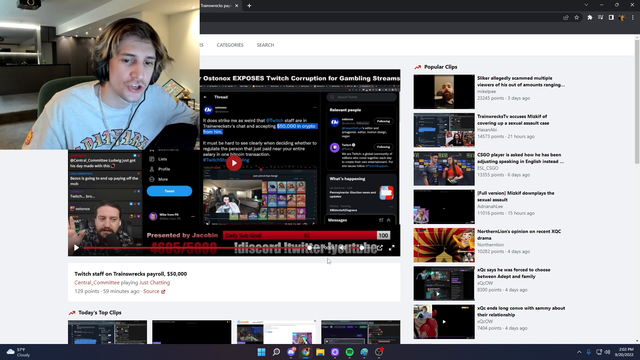The width and height of the screenshot is (640, 360).
Task: Bookmark this page with the star icon
Action: coord(577,18)
